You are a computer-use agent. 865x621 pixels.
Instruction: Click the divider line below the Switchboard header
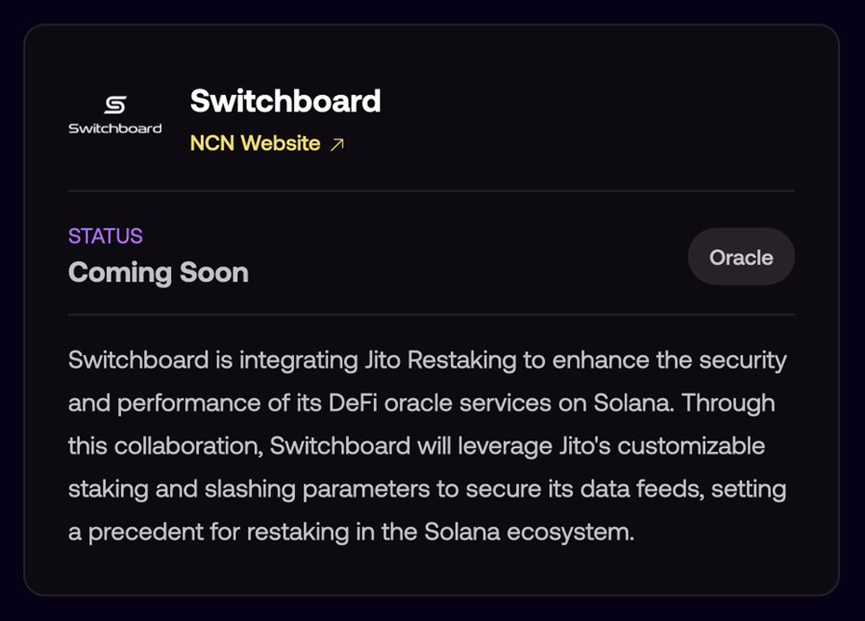point(431,190)
